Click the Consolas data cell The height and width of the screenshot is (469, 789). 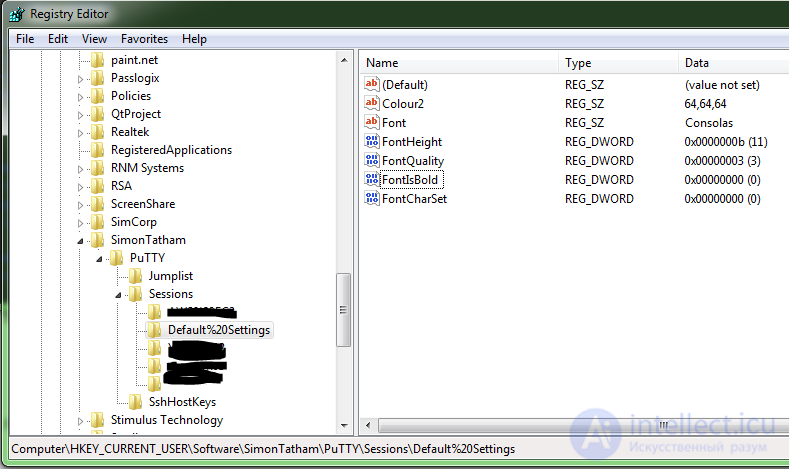click(709, 123)
